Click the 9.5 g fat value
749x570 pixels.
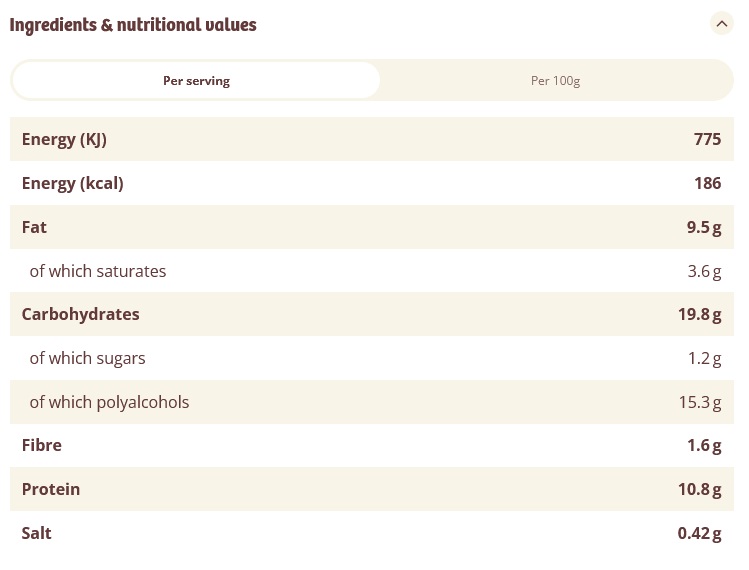point(703,227)
